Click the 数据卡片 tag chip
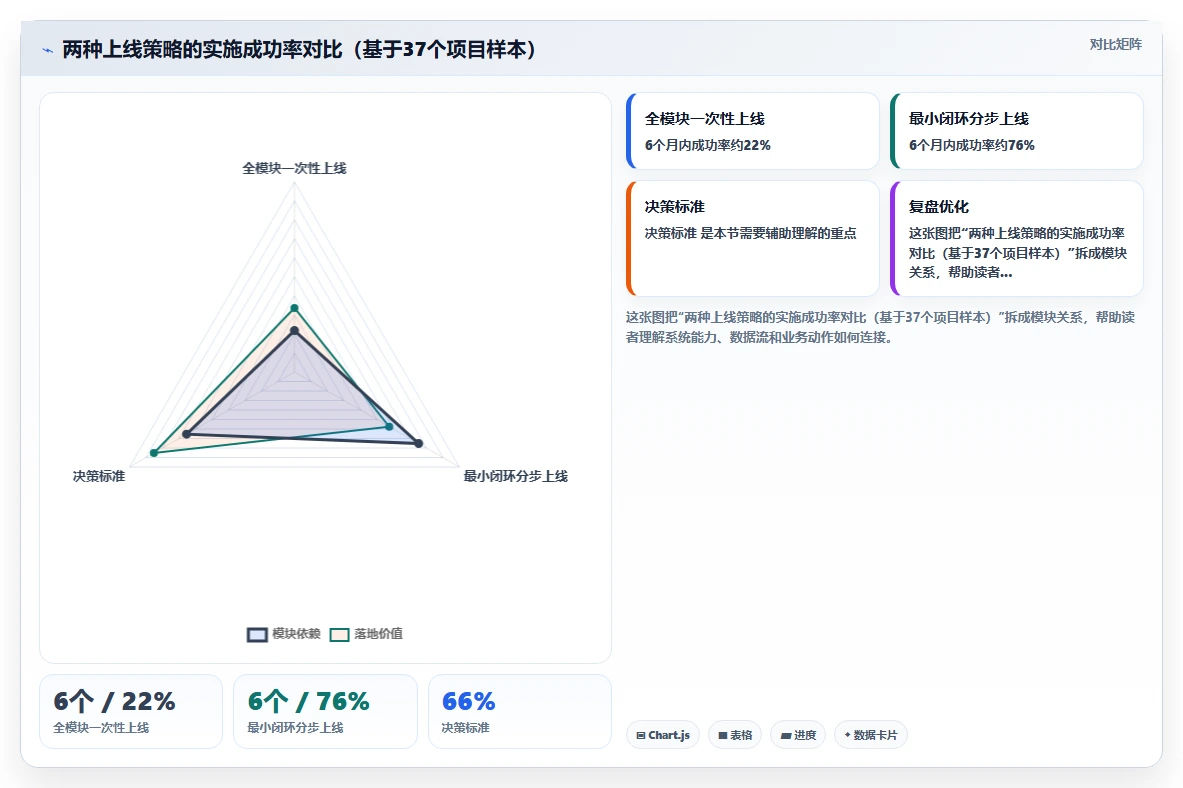This screenshot has width=1183, height=788. (x=871, y=735)
